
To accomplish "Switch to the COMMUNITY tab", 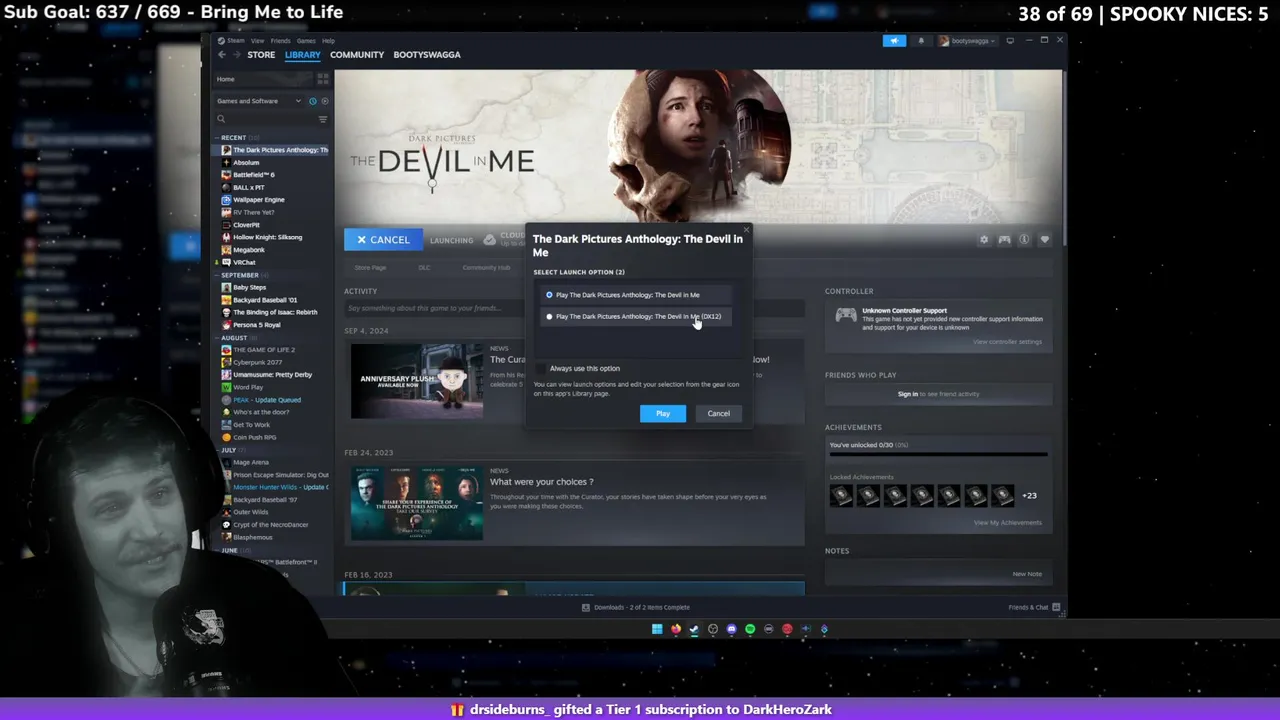I will tap(357, 55).
